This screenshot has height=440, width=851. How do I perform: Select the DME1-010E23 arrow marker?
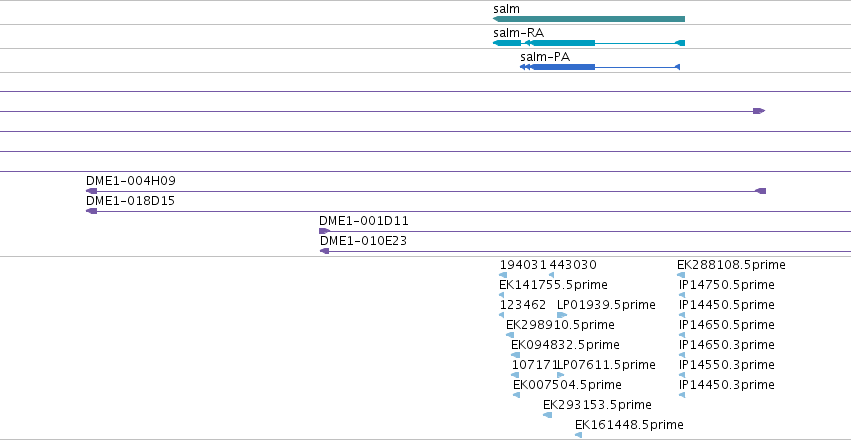tap(325, 251)
